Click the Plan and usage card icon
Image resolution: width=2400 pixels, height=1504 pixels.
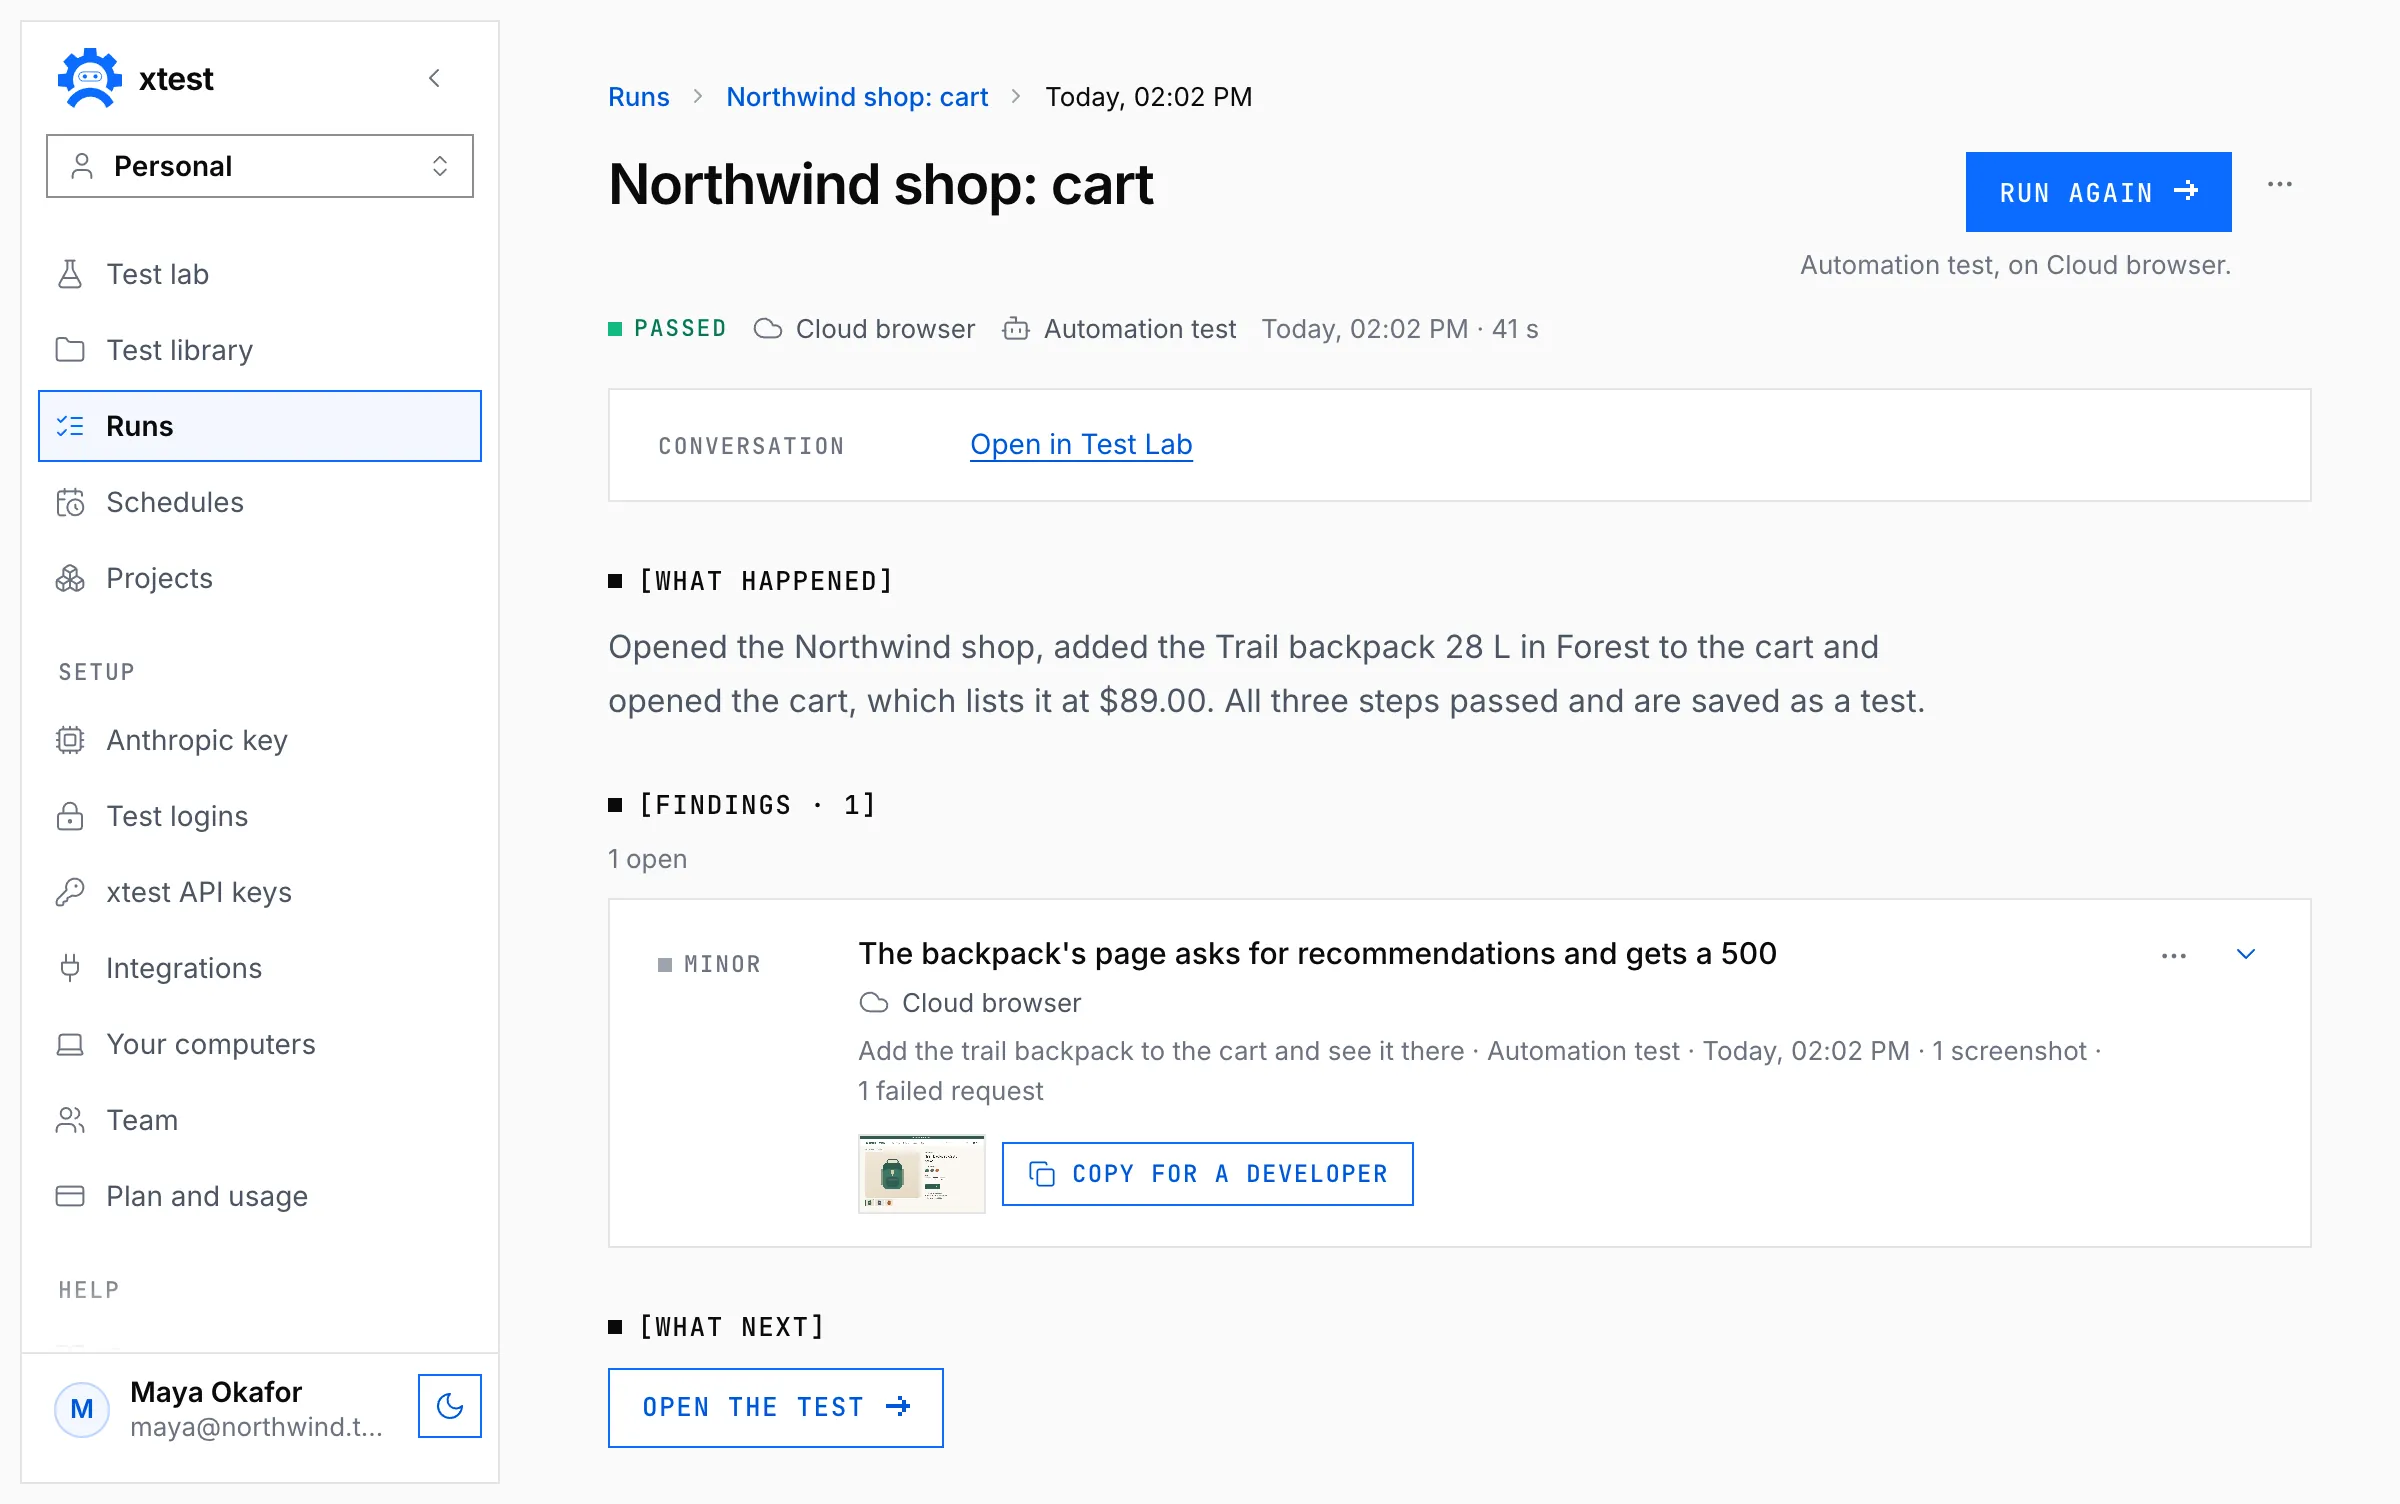coord(70,1196)
